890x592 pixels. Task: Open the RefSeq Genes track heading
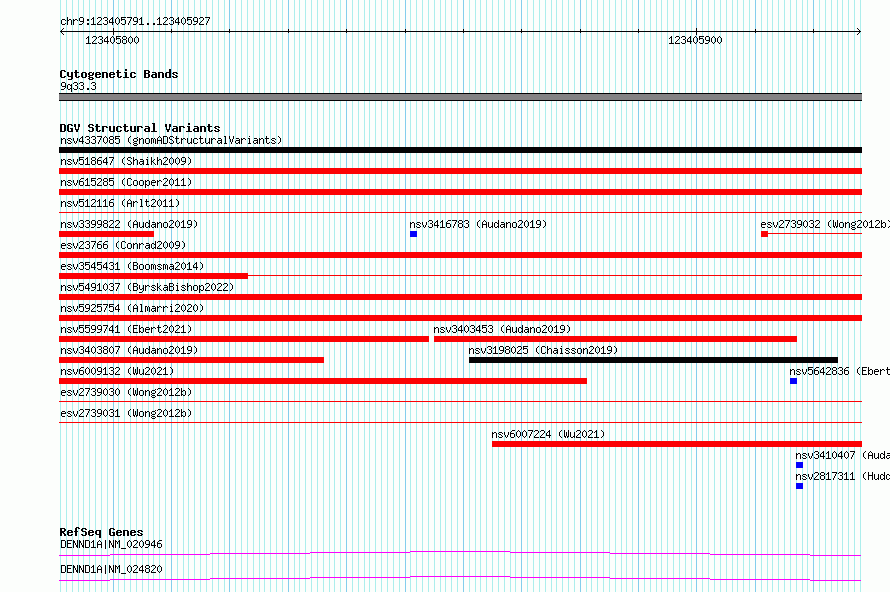coord(101,532)
